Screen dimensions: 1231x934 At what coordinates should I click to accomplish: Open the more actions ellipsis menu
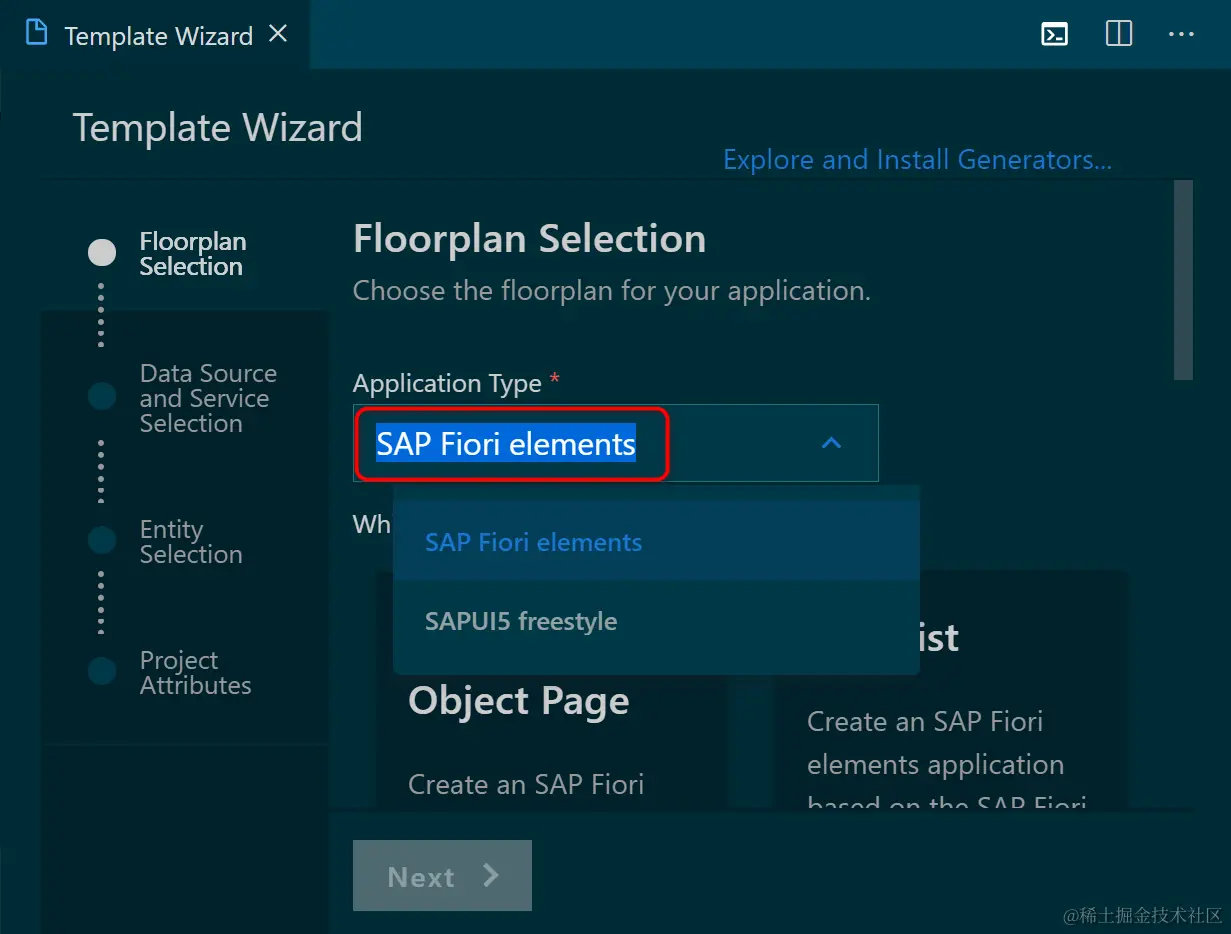(1181, 34)
